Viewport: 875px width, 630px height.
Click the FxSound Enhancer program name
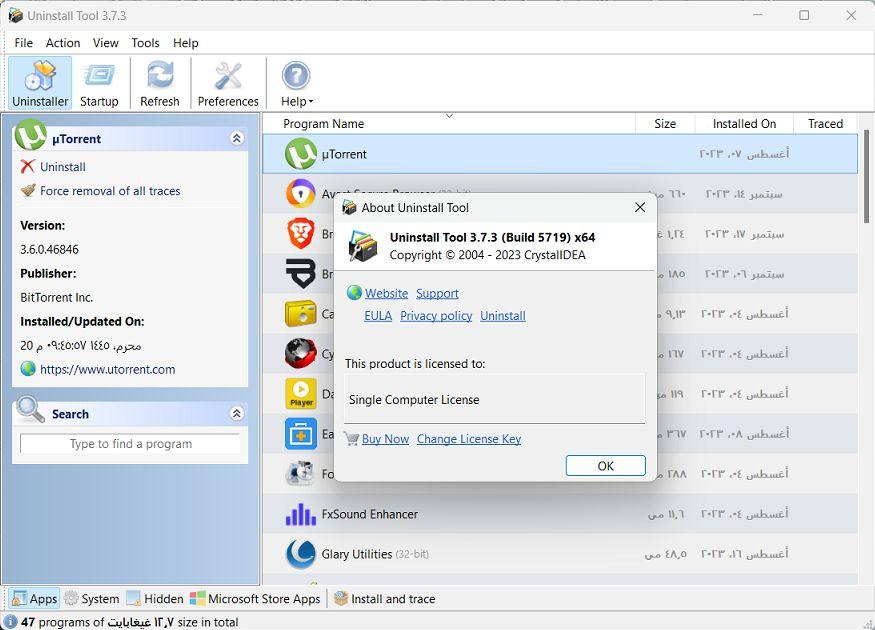(369, 514)
